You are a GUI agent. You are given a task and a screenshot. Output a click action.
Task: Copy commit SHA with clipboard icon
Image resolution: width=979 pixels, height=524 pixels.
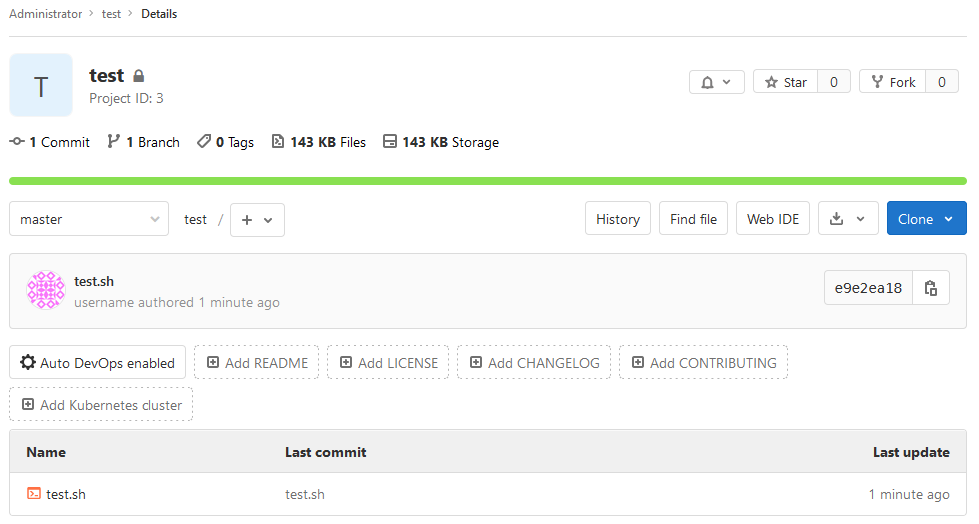(x=931, y=289)
